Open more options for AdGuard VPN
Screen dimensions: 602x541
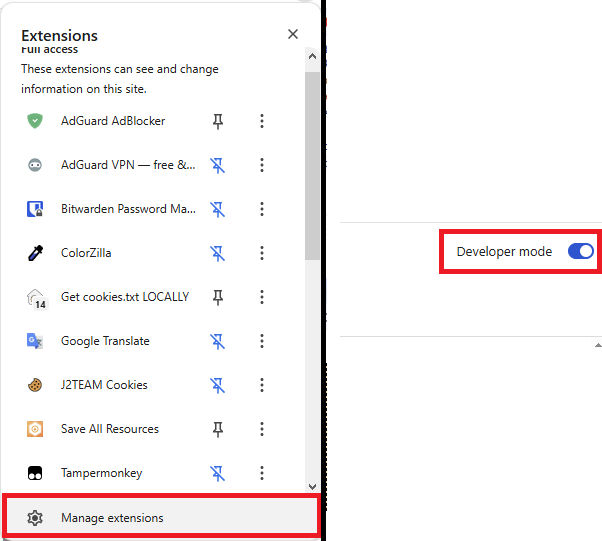point(262,165)
